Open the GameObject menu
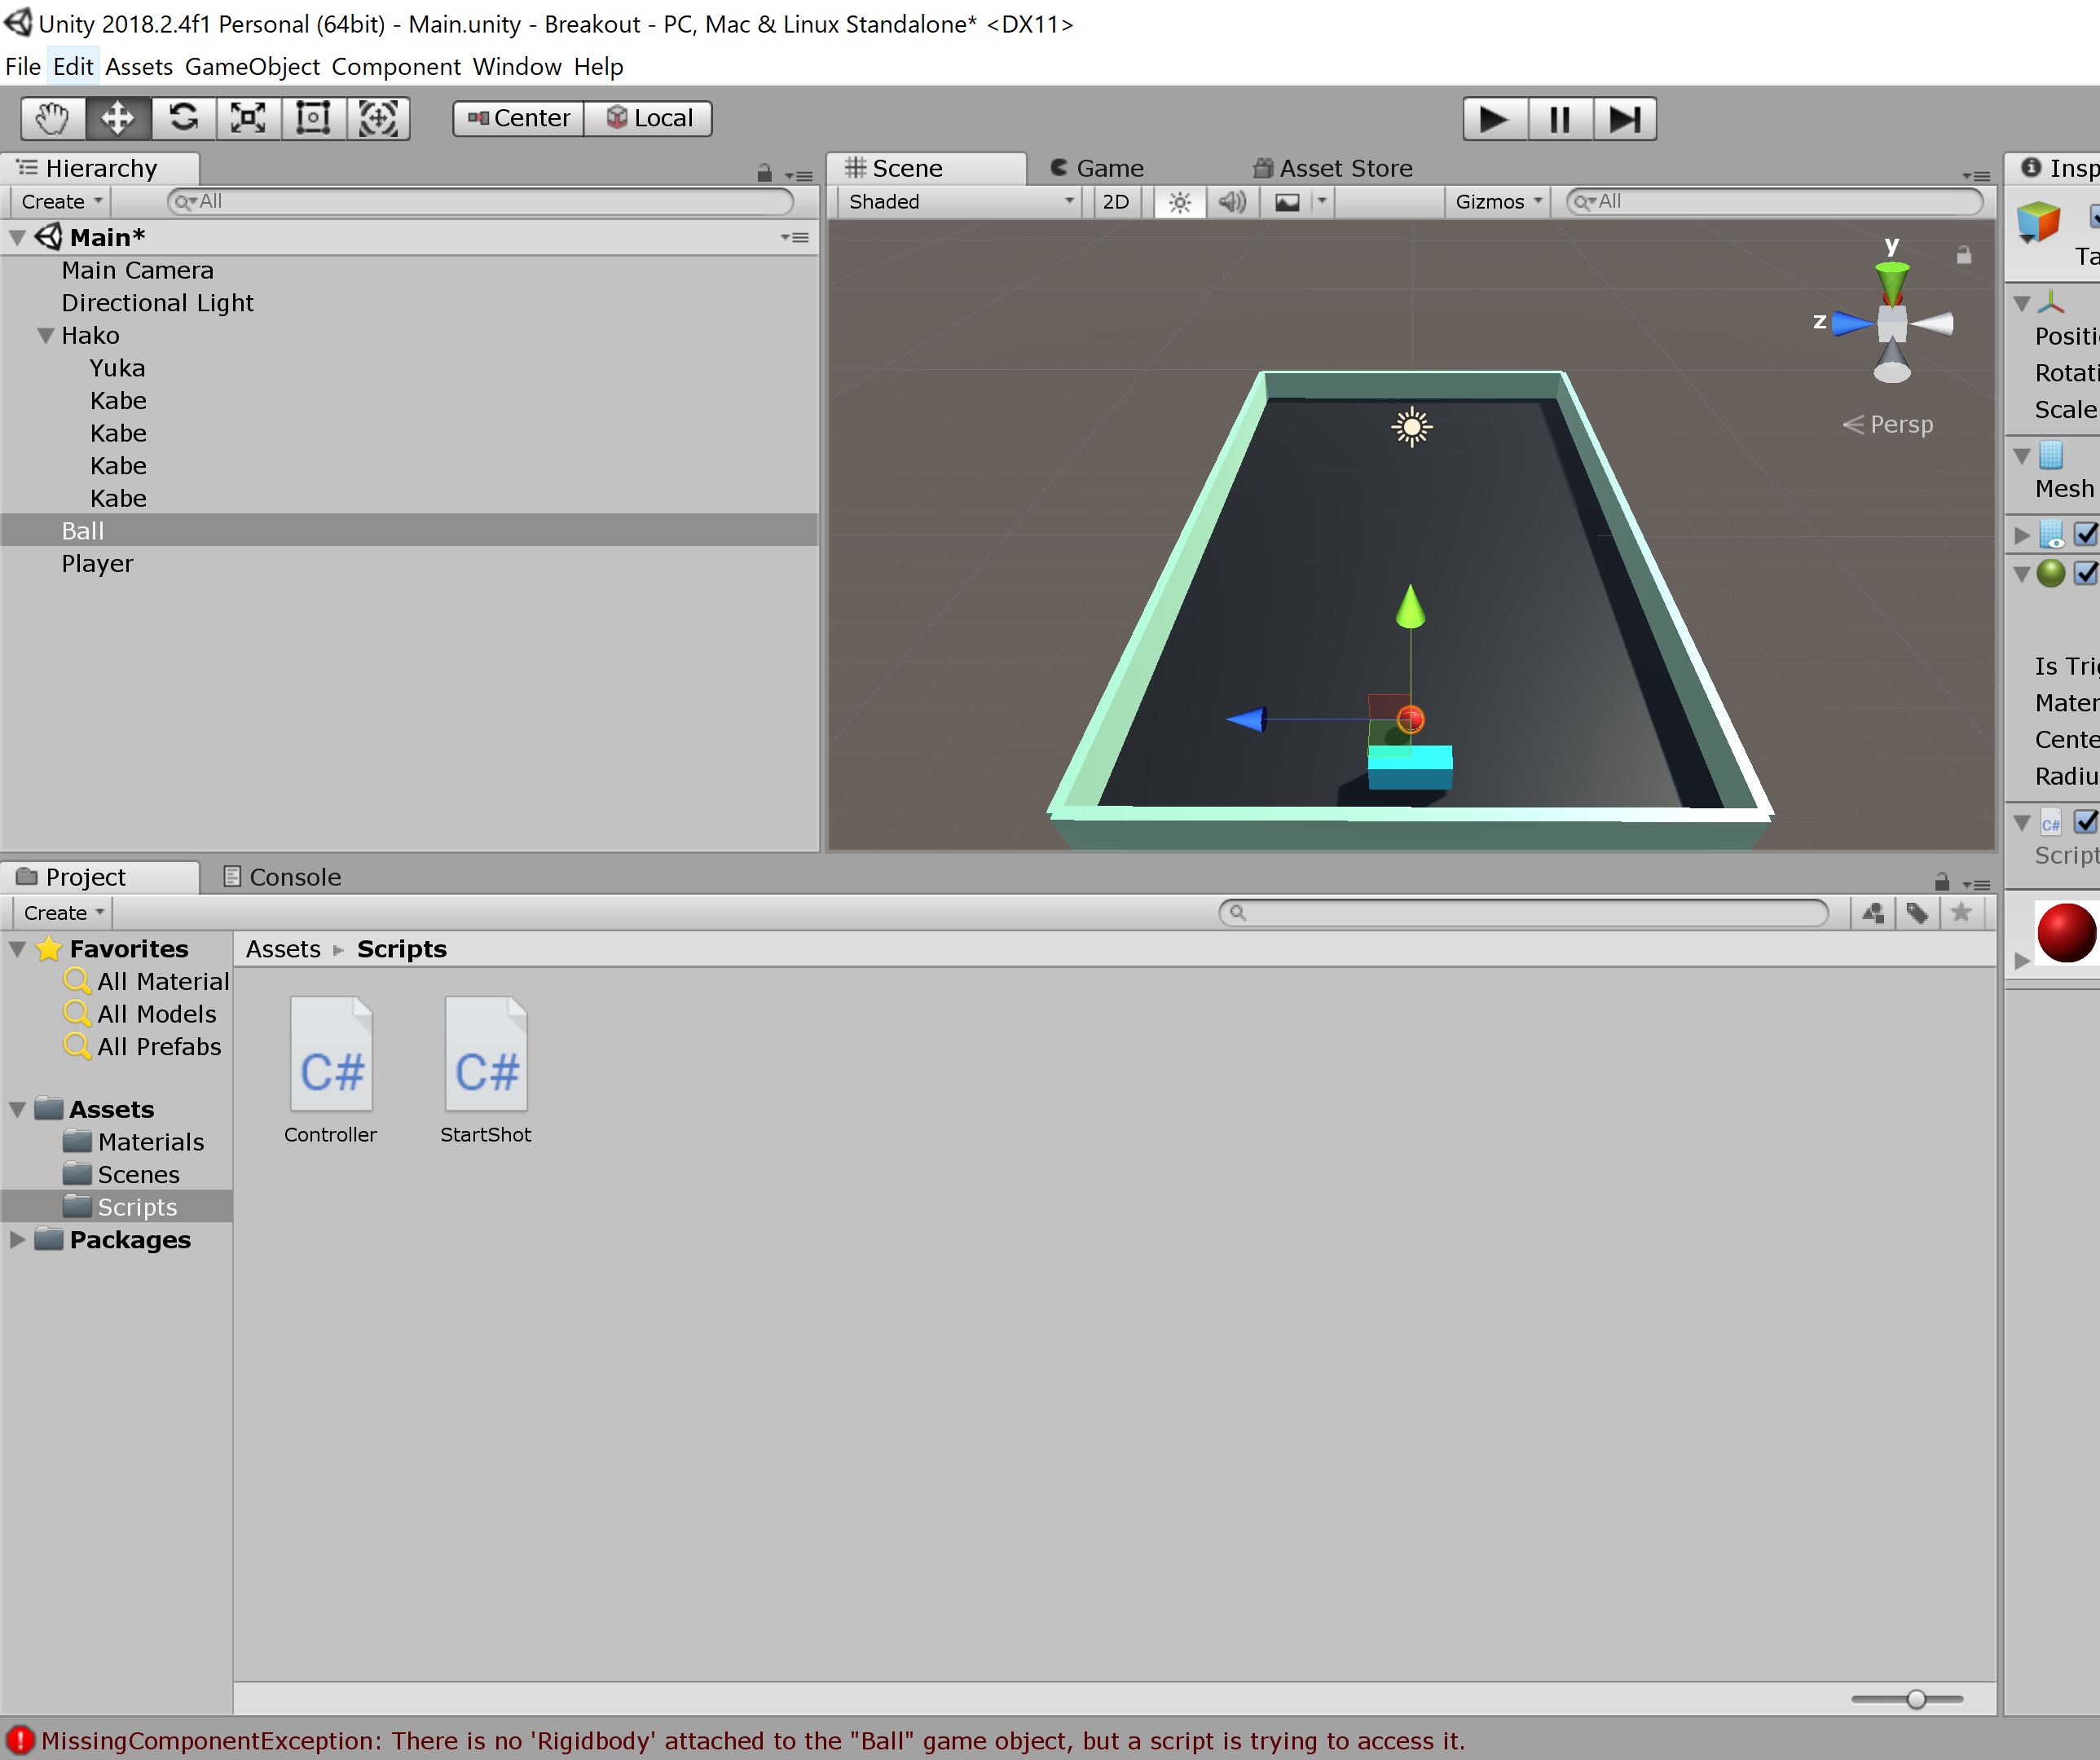The height and width of the screenshot is (1760, 2100). tap(252, 67)
